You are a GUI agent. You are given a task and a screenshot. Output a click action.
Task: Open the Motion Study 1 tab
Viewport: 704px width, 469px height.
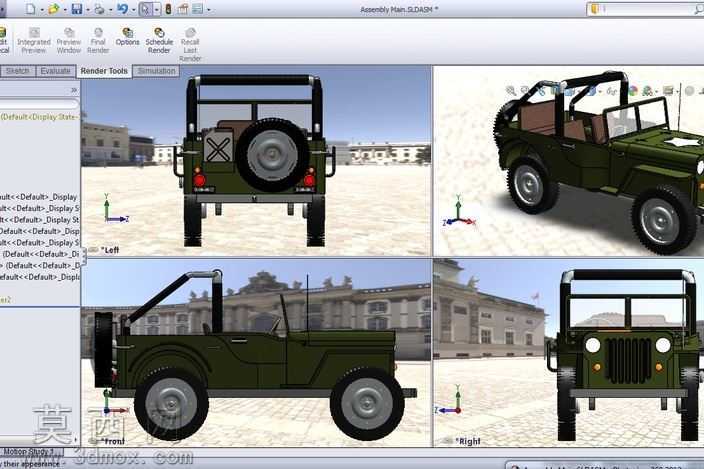tap(31, 451)
